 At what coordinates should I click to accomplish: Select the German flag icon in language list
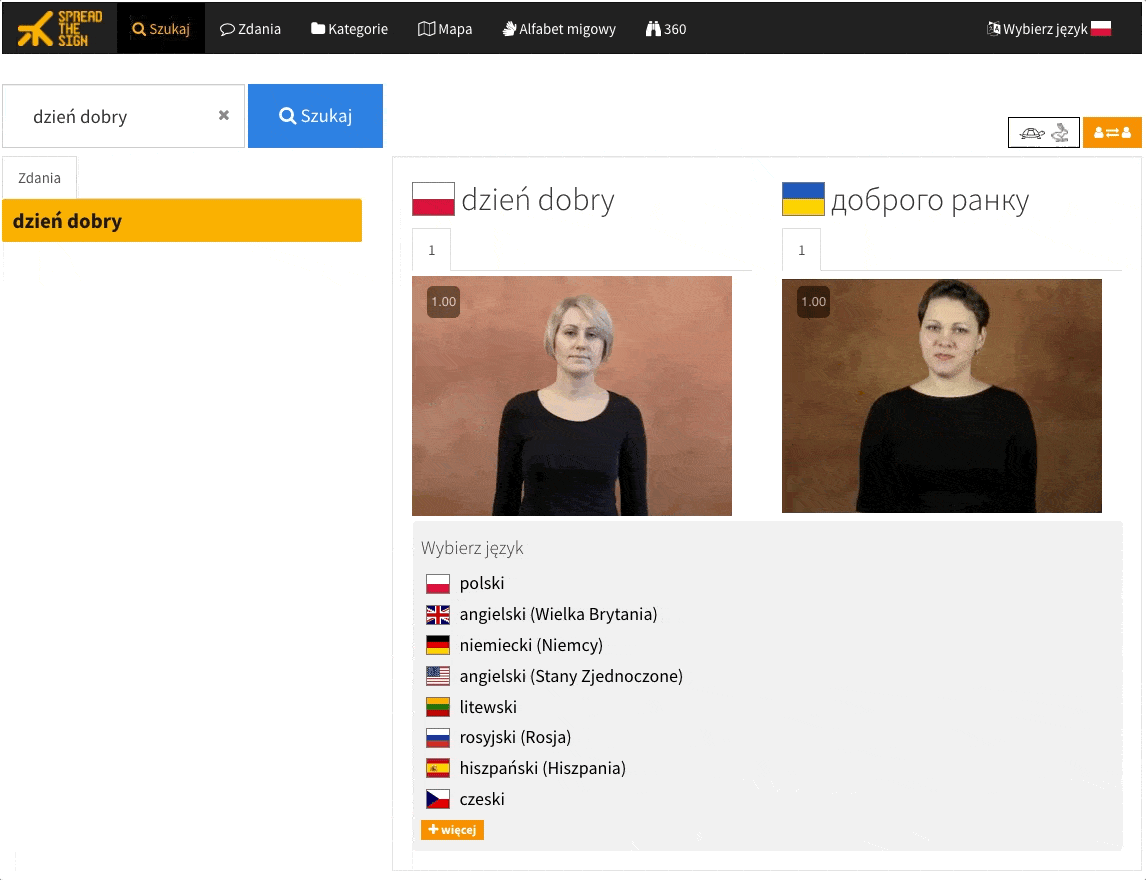(x=438, y=645)
